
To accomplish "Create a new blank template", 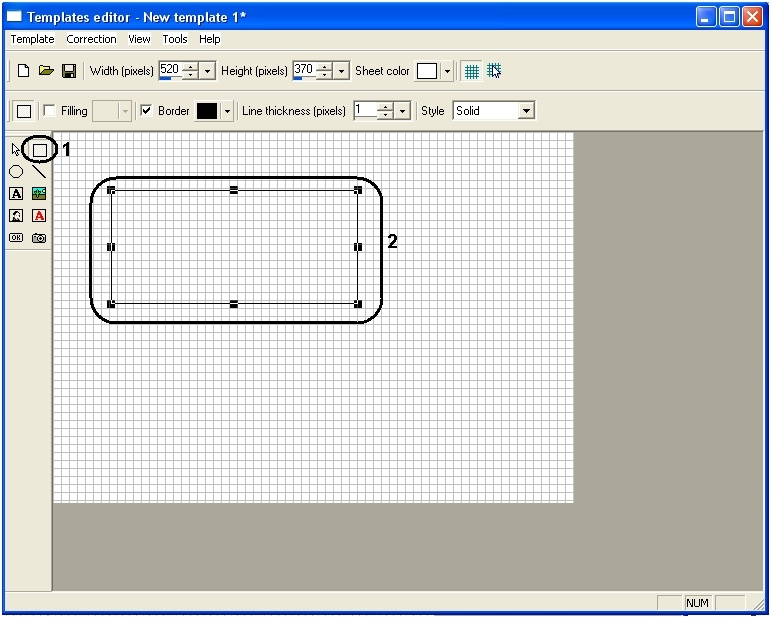I will pyautogui.click(x=24, y=71).
